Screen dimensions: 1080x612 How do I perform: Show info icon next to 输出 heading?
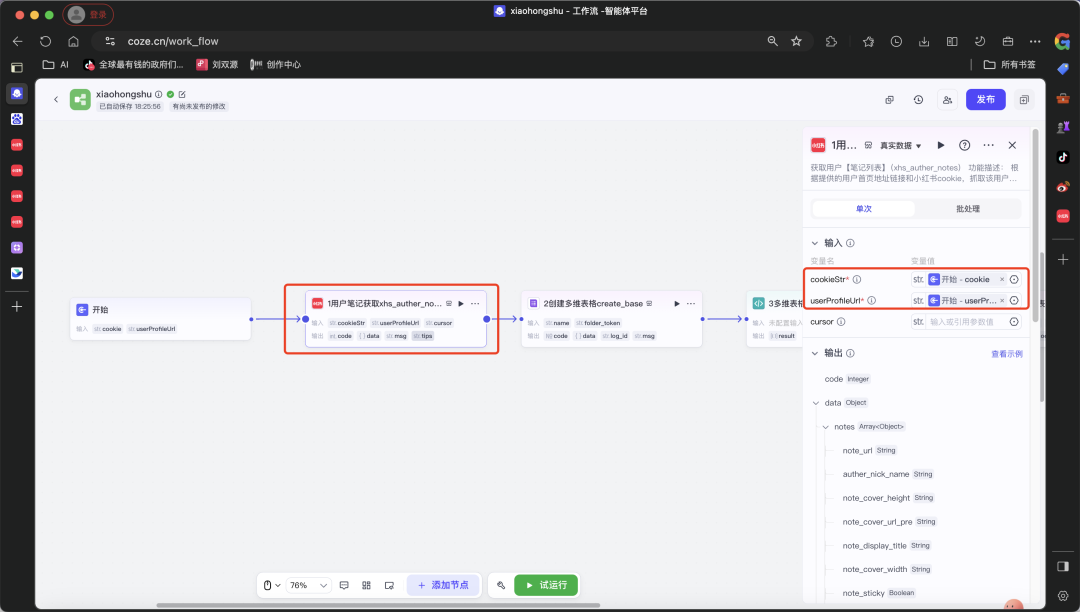click(x=850, y=353)
